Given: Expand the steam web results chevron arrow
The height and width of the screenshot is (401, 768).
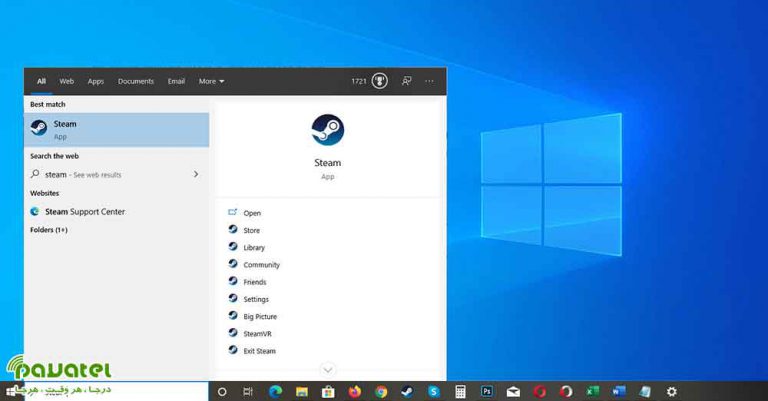Looking at the screenshot, I should tap(196, 174).
